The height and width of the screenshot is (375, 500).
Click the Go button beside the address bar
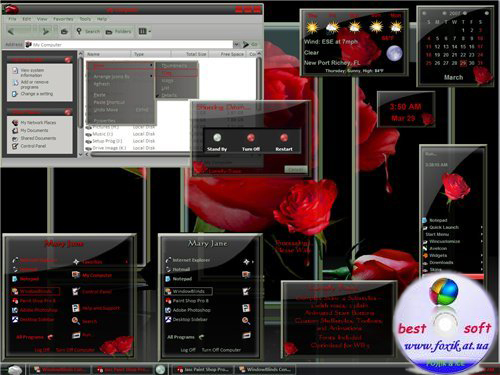250,44
